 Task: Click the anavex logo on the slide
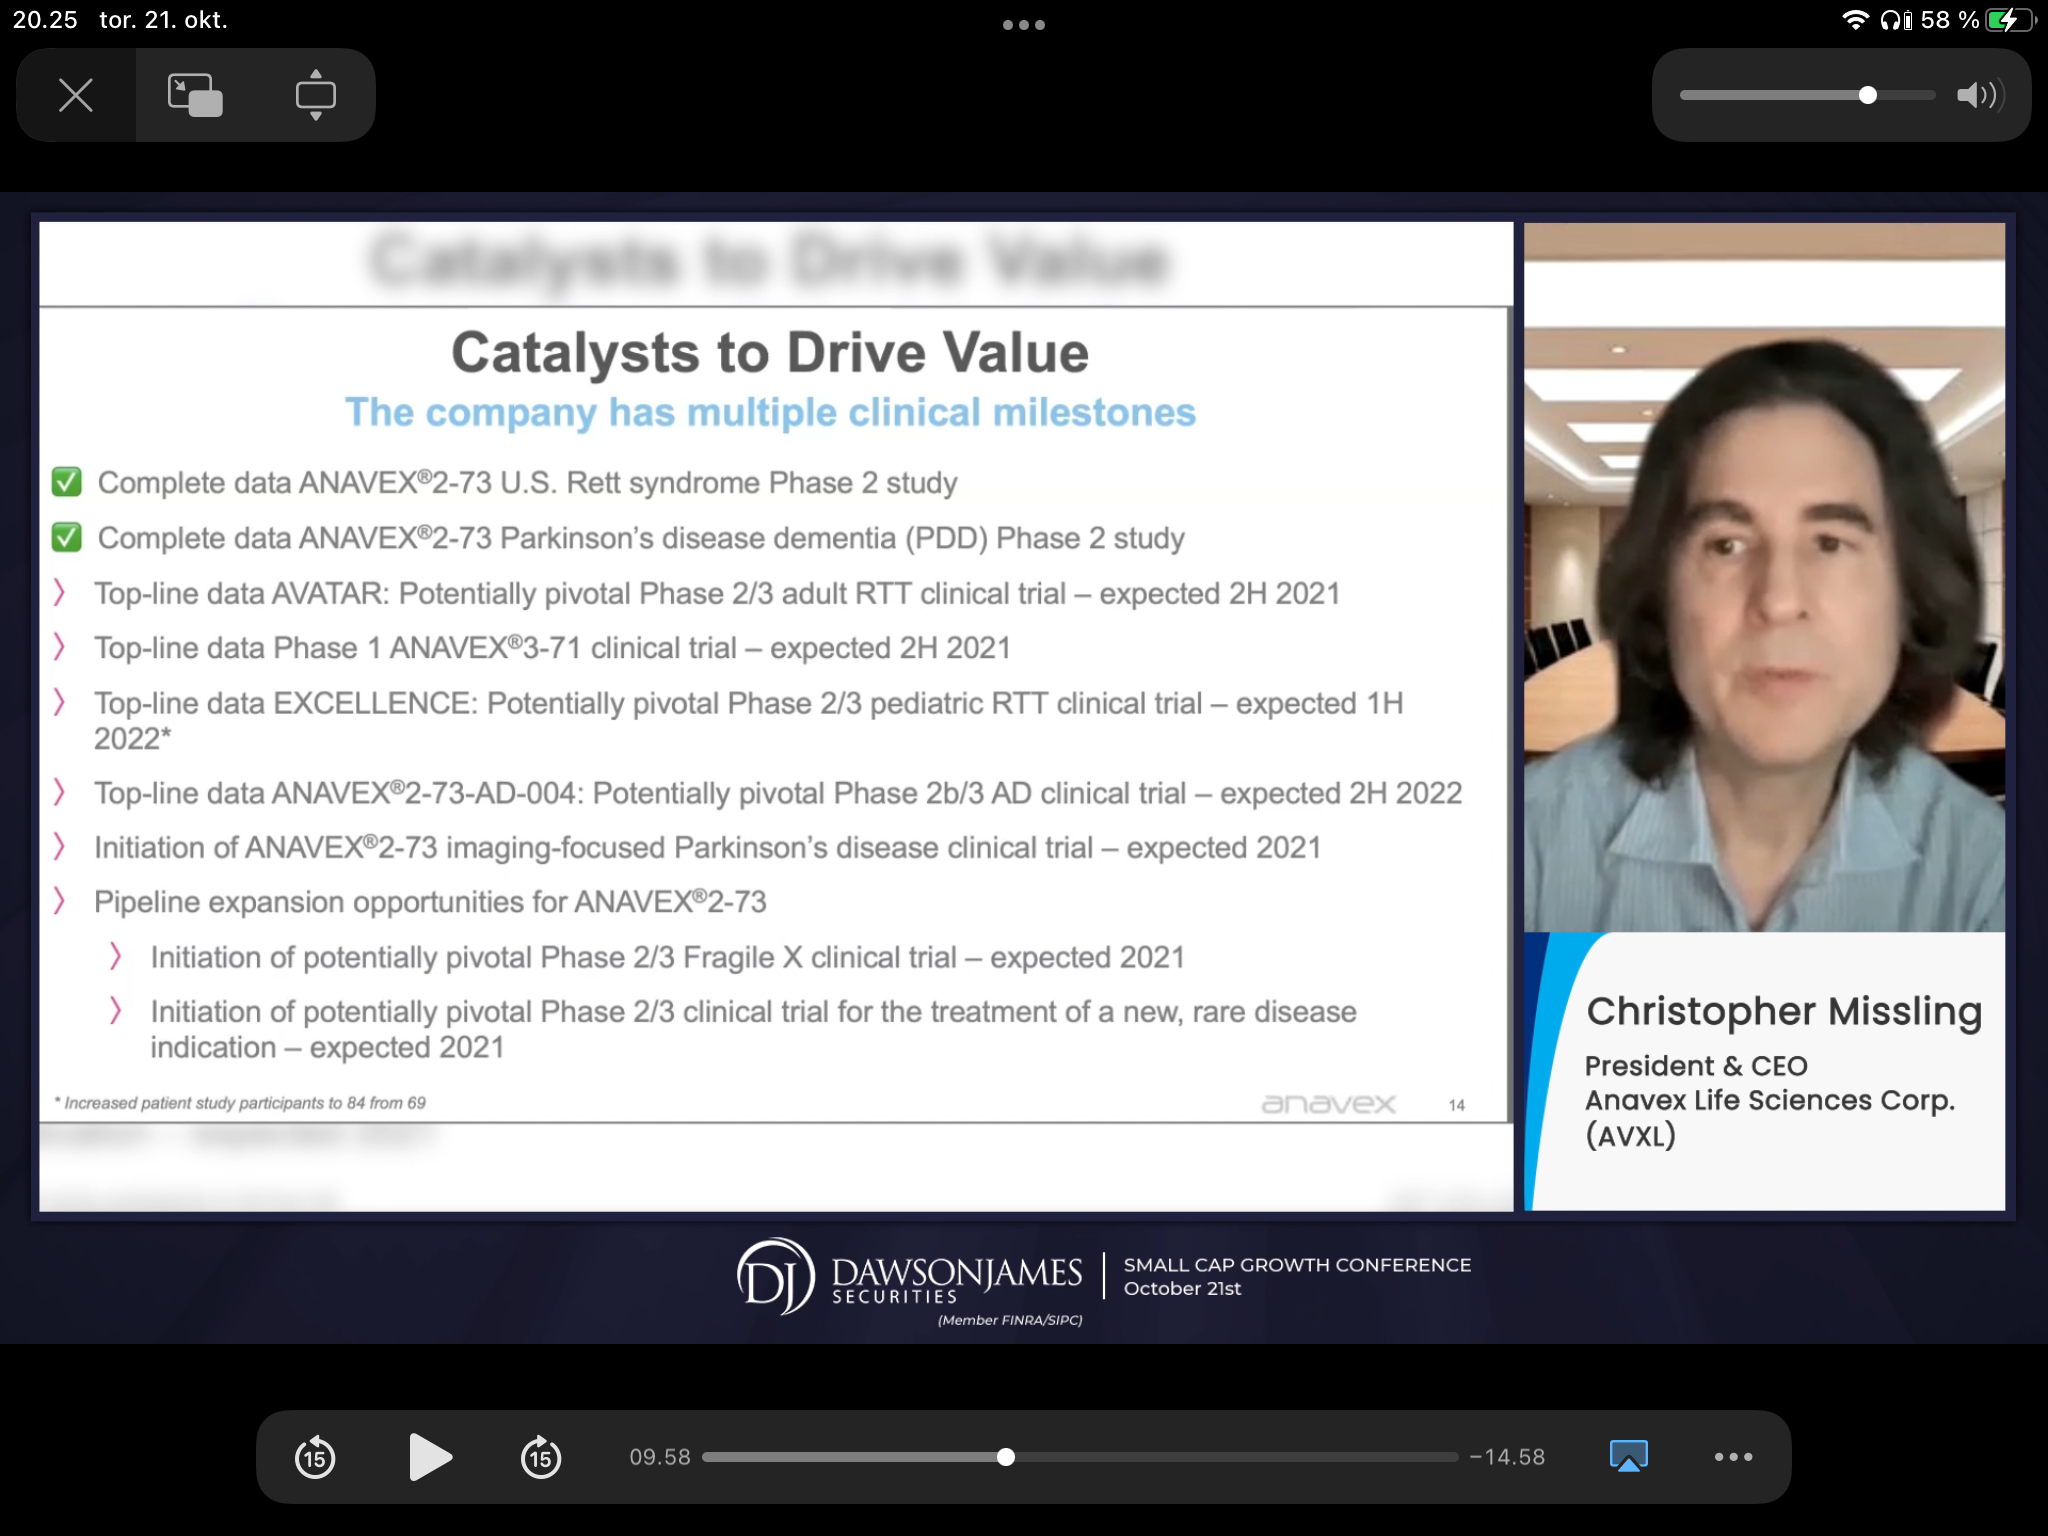[x=1328, y=1104]
